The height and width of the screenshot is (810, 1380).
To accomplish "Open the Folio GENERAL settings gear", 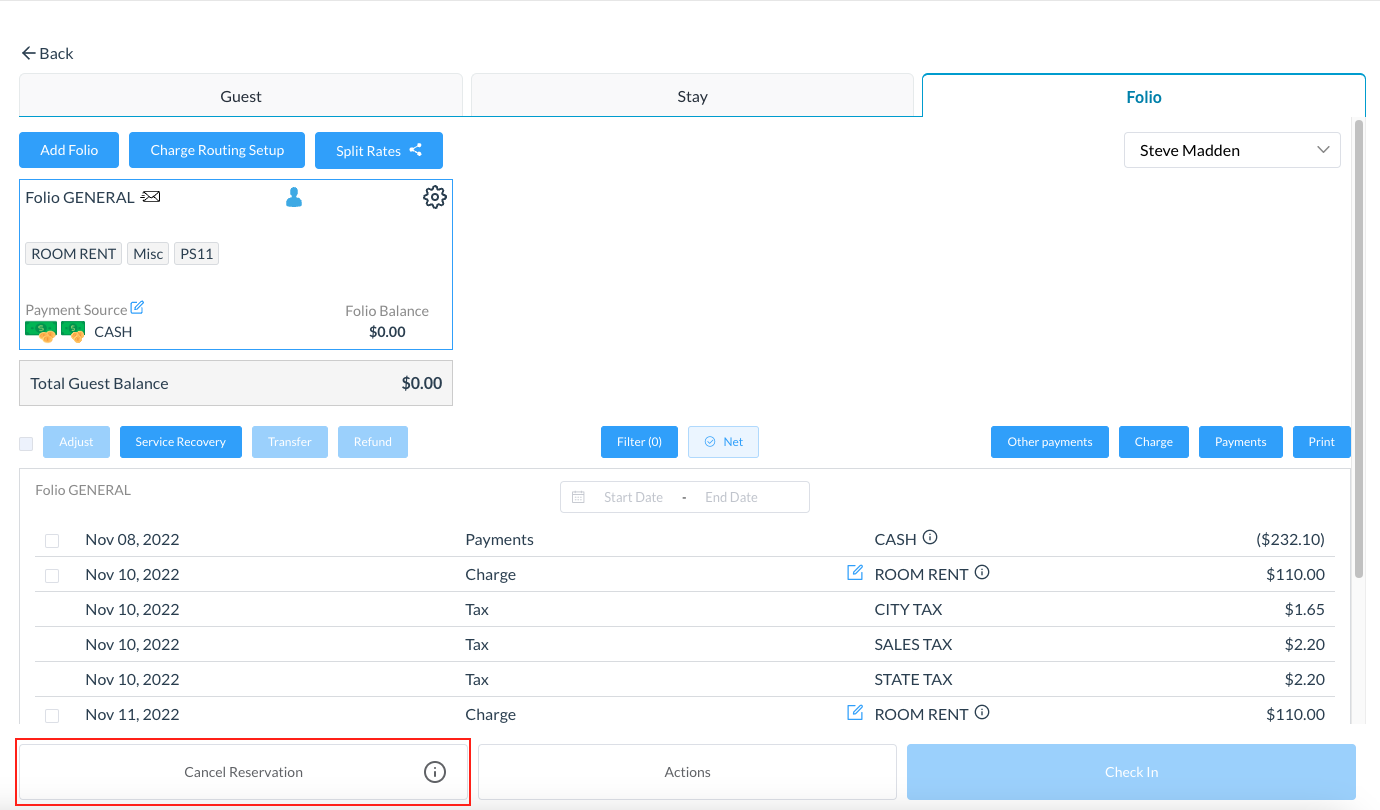I will (434, 197).
